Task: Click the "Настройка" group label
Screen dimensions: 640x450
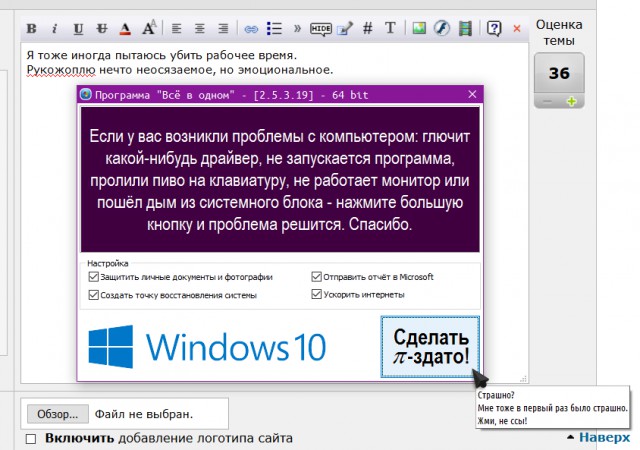Action: tap(108, 263)
